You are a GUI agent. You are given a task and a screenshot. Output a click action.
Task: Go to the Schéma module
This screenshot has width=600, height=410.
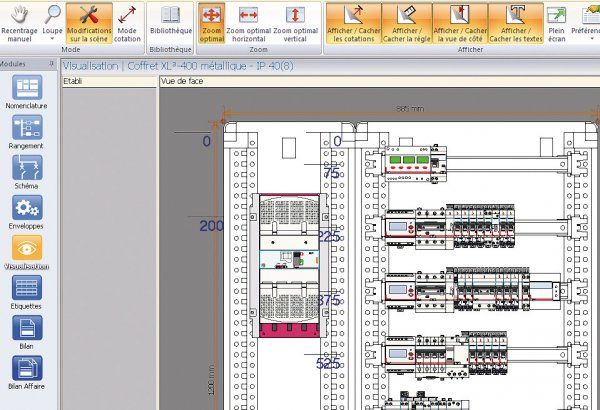[x=27, y=172]
